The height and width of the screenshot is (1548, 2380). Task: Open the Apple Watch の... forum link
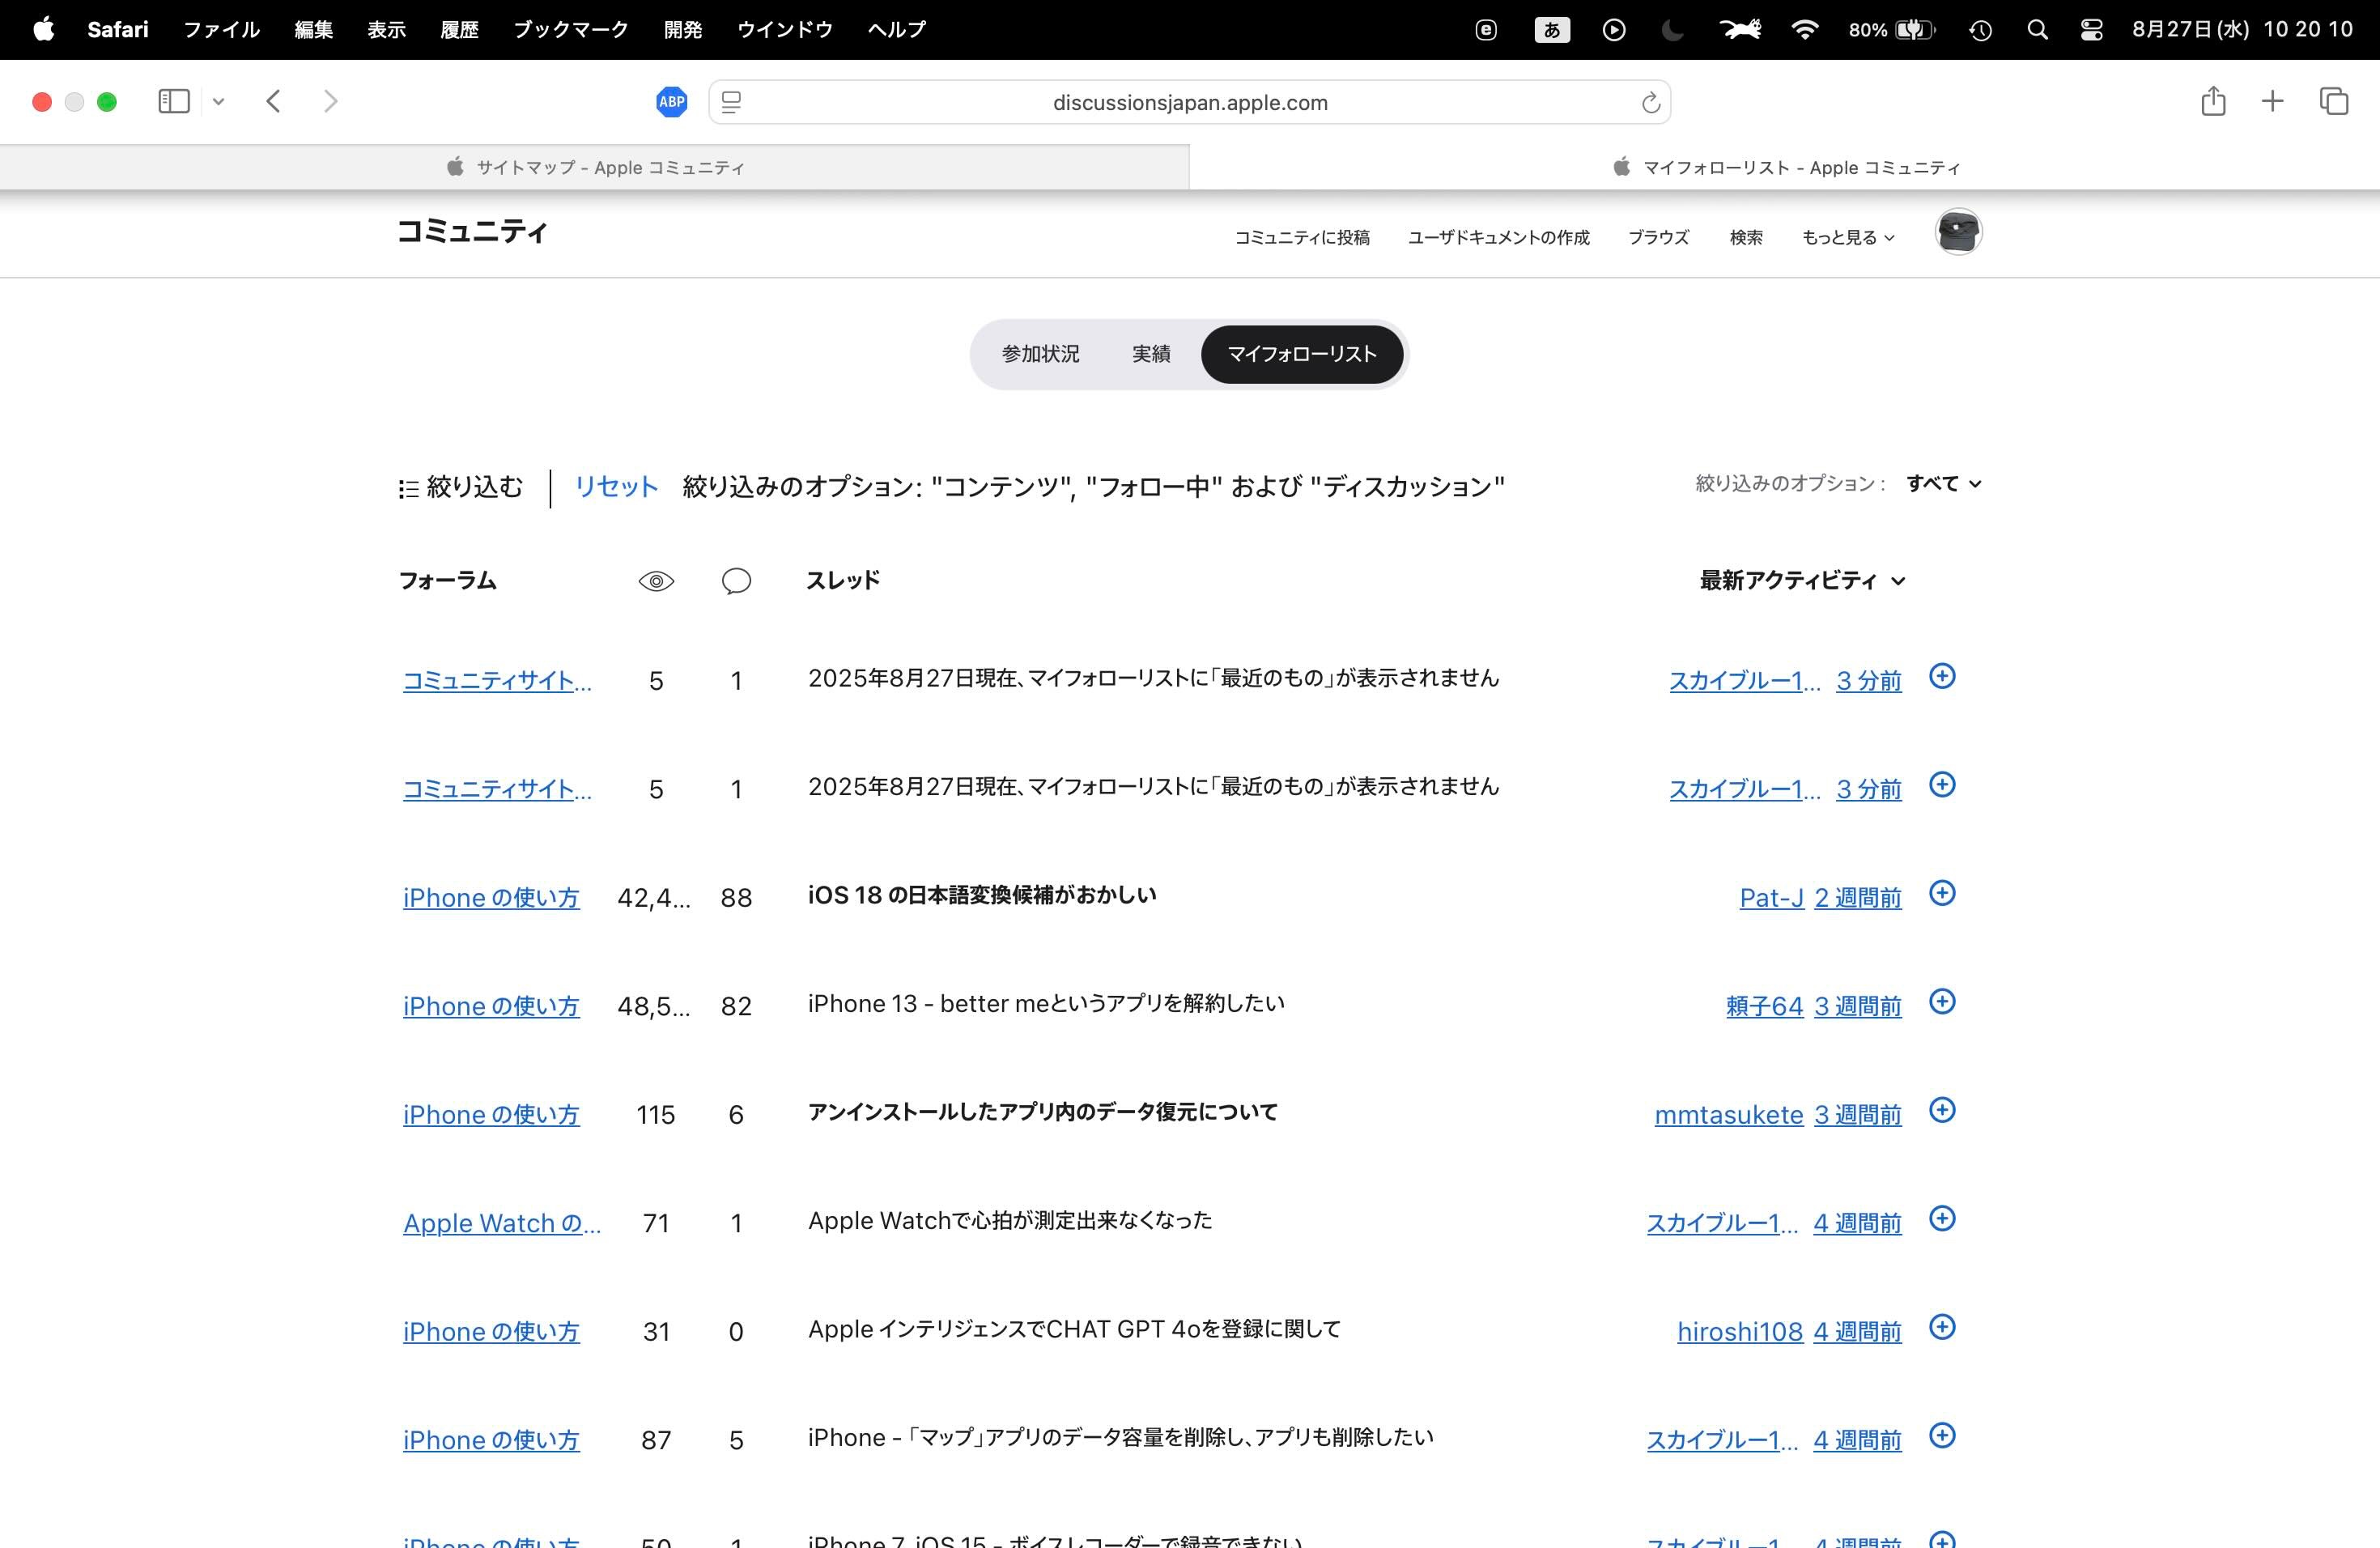coord(501,1223)
